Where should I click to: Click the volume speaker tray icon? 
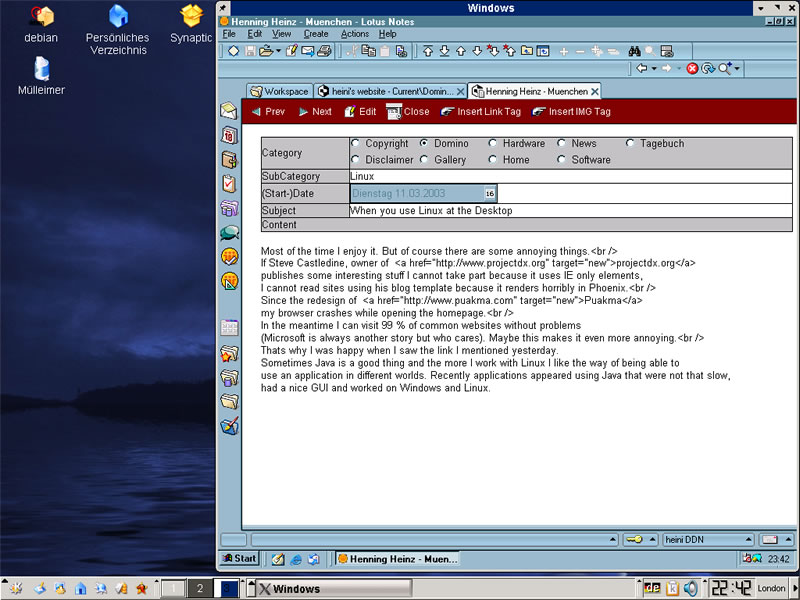point(690,588)
